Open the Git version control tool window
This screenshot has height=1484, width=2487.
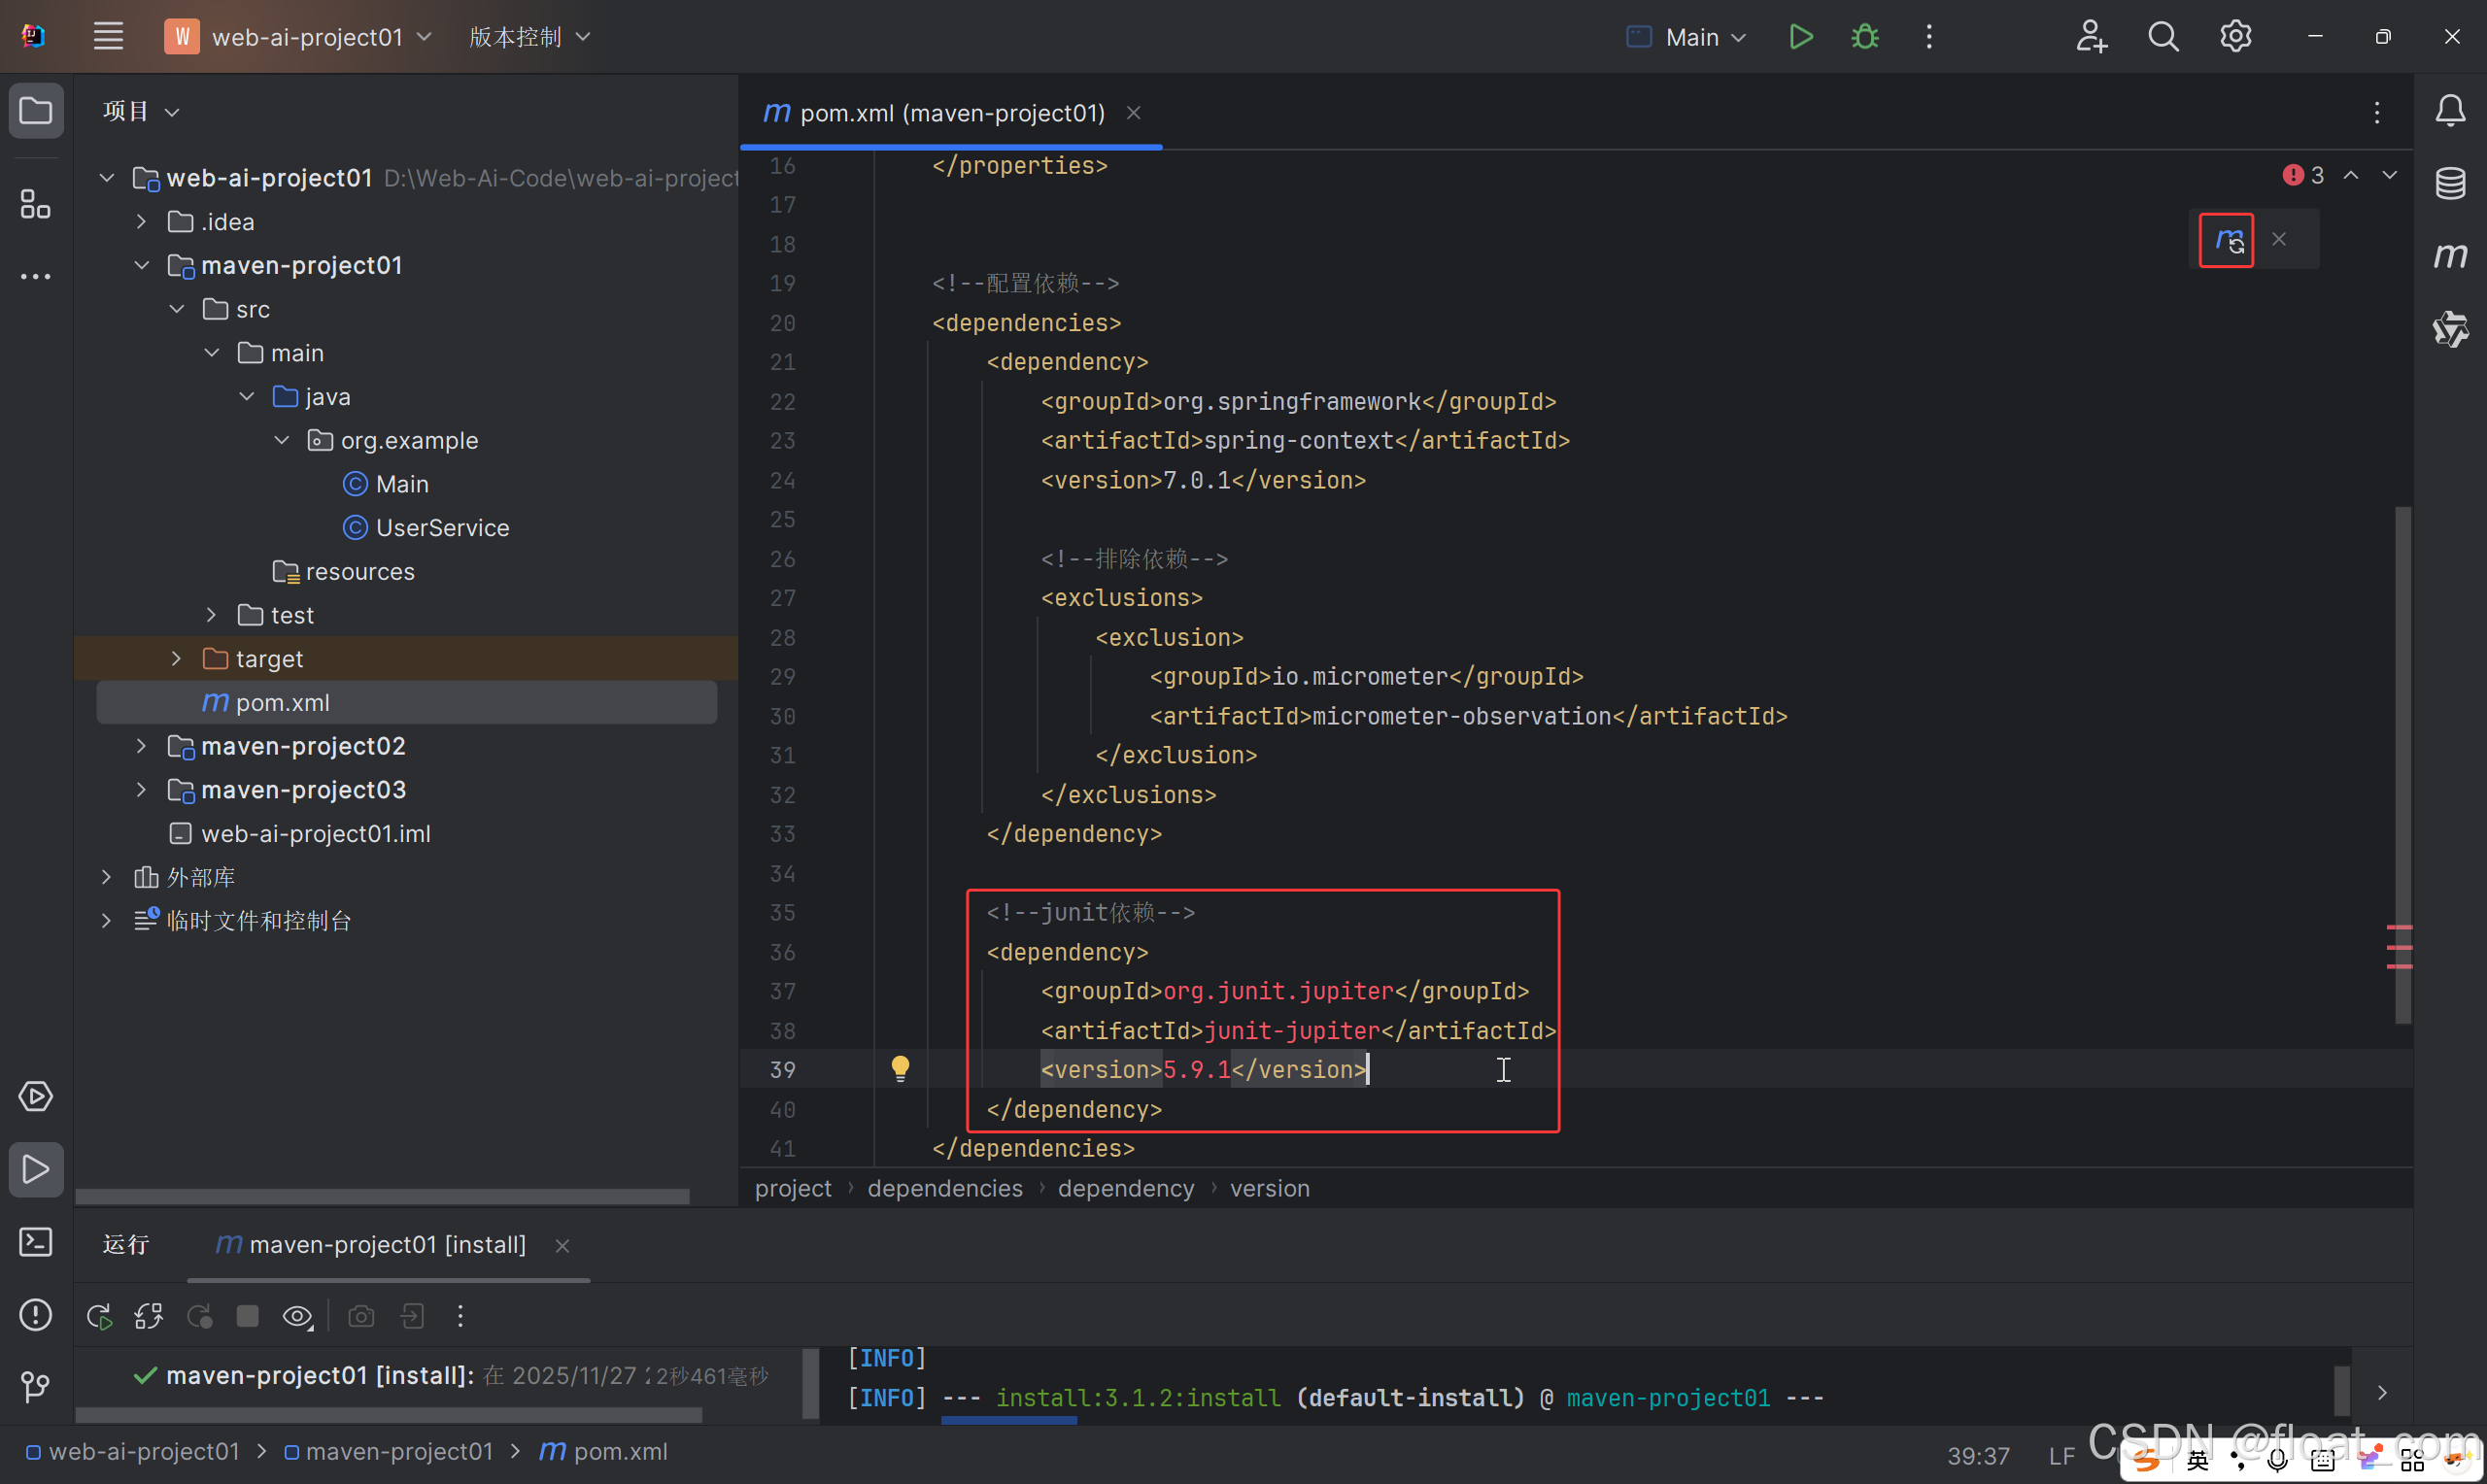(x=35, y=1386)
